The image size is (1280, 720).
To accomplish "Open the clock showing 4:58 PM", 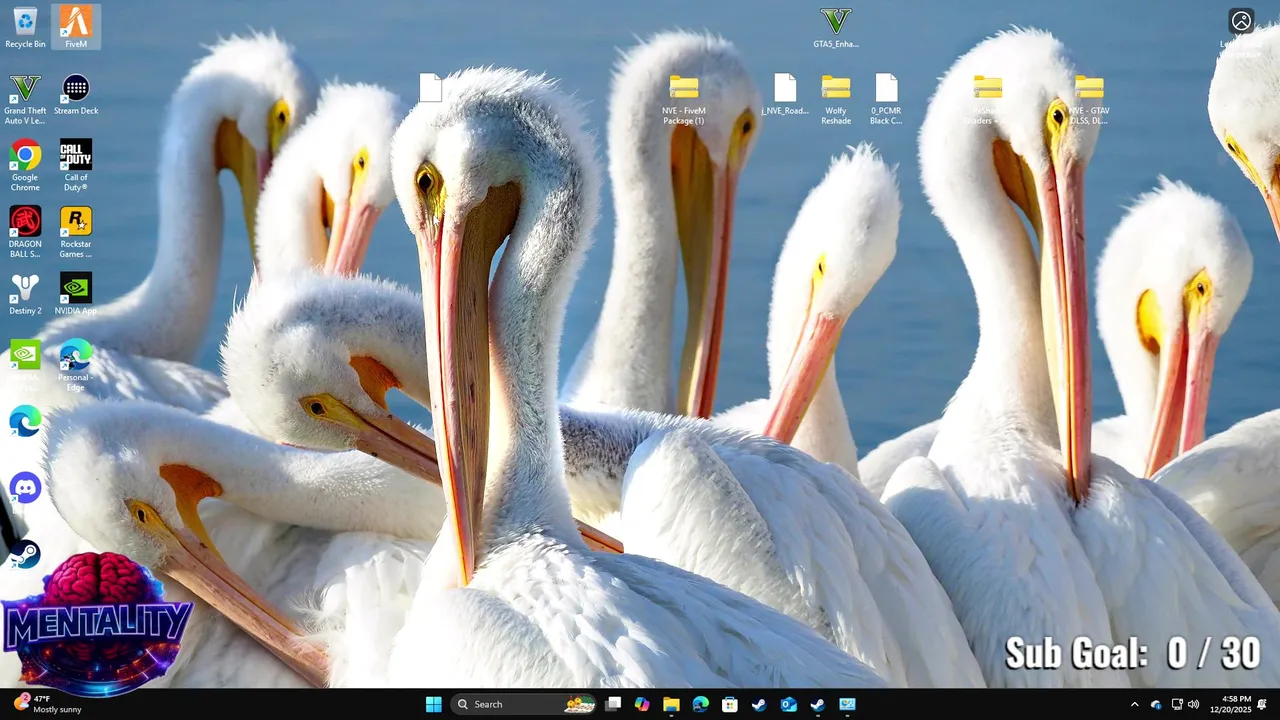I will 1230,704.
